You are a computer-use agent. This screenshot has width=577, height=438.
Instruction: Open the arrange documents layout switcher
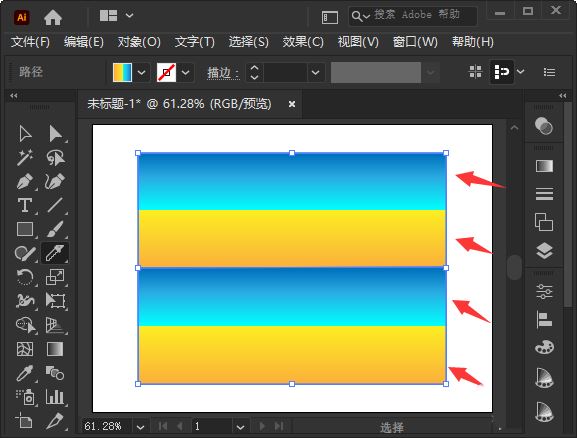[x=116, y=16]
